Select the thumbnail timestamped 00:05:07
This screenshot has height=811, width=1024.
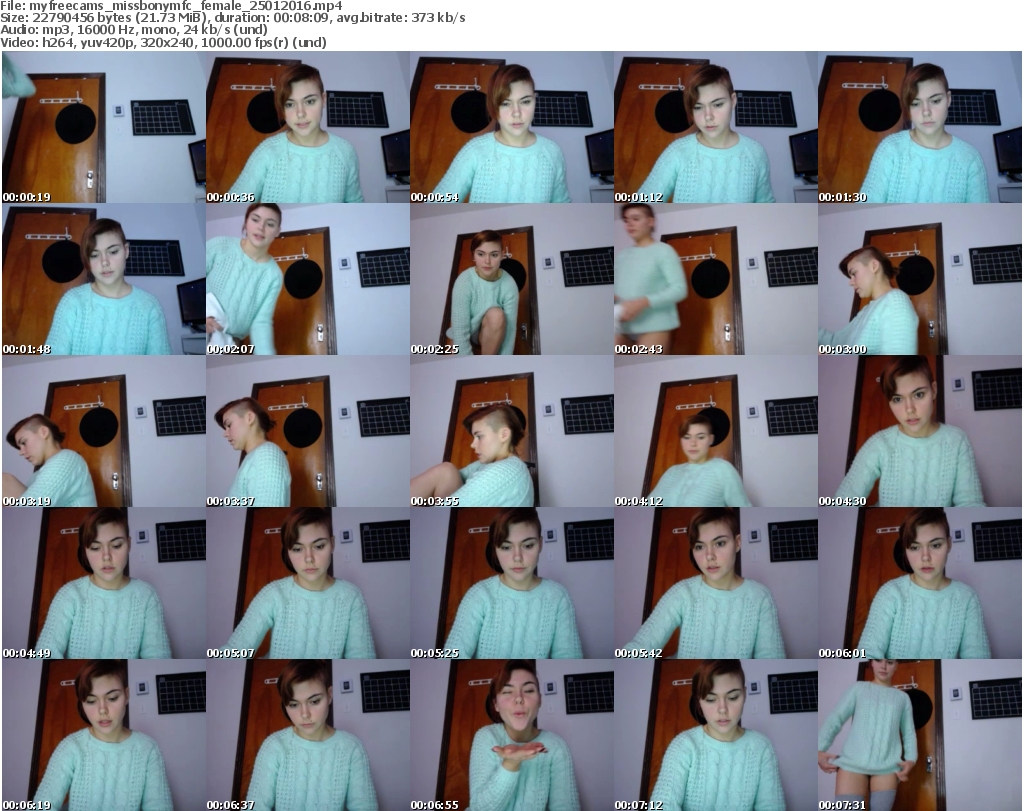pyautogui.click(x=308, y=583)
